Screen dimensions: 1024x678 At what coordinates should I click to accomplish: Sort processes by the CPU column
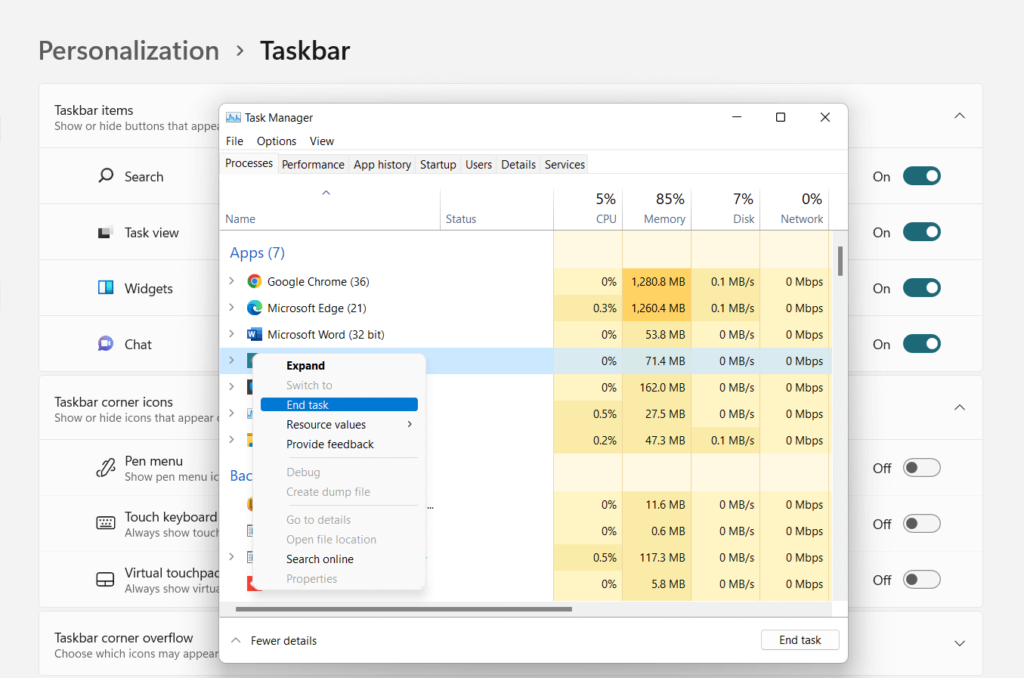click(x=588, y=208)
